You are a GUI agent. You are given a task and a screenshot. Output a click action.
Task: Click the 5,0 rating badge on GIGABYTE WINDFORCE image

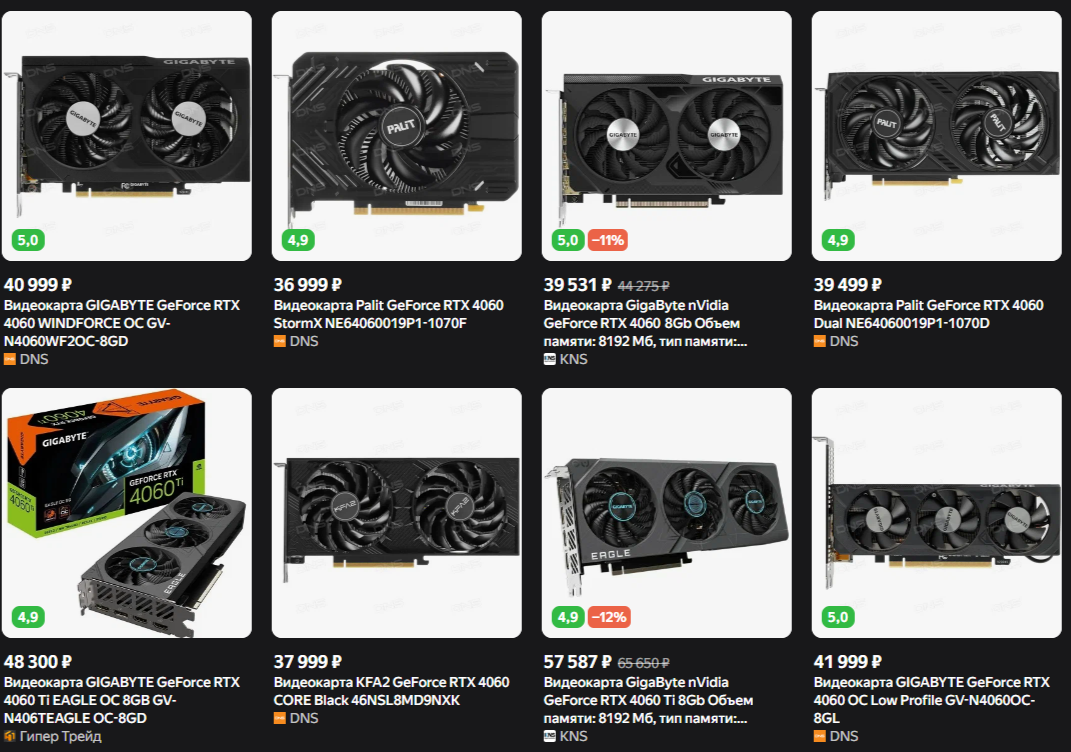(28, 240)
